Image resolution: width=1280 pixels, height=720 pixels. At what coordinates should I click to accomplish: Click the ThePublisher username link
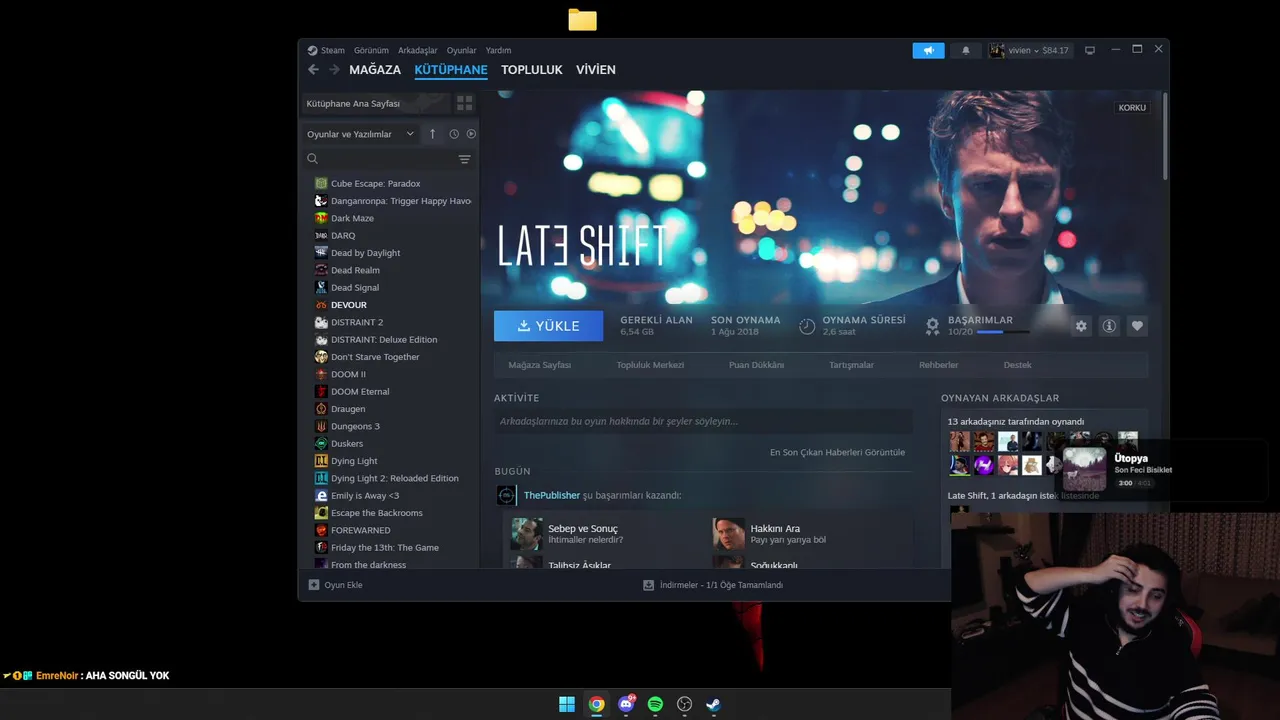tap(552, 495)
